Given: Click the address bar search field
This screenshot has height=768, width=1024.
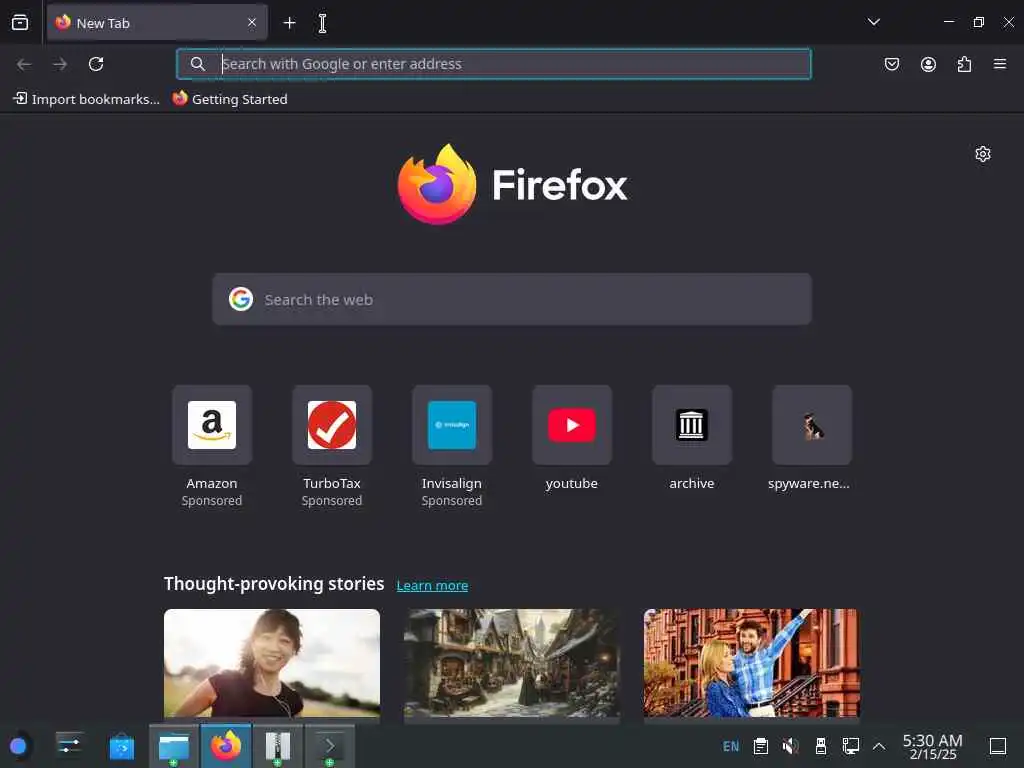Looking at the screenshot, I should coord(494,64).
